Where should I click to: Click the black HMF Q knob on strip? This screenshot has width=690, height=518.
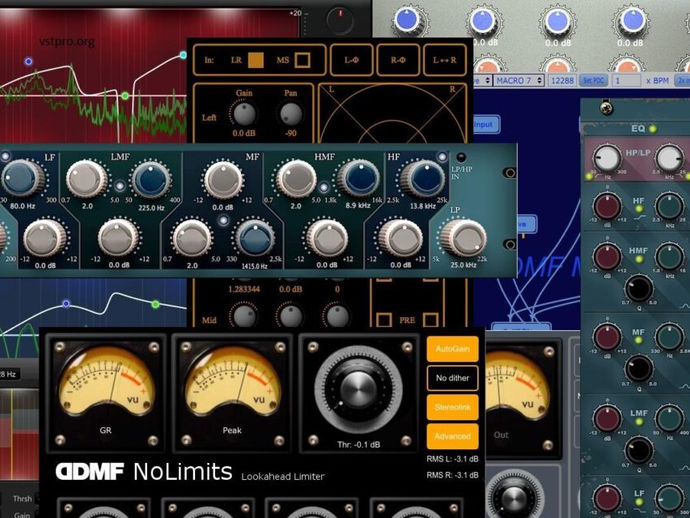point(639,289)
